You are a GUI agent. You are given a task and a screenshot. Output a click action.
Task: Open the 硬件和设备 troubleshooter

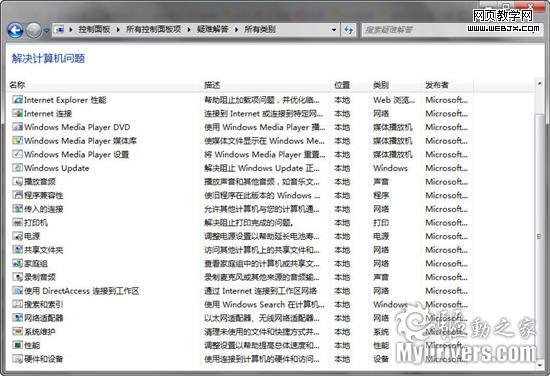tap(43, 359)
